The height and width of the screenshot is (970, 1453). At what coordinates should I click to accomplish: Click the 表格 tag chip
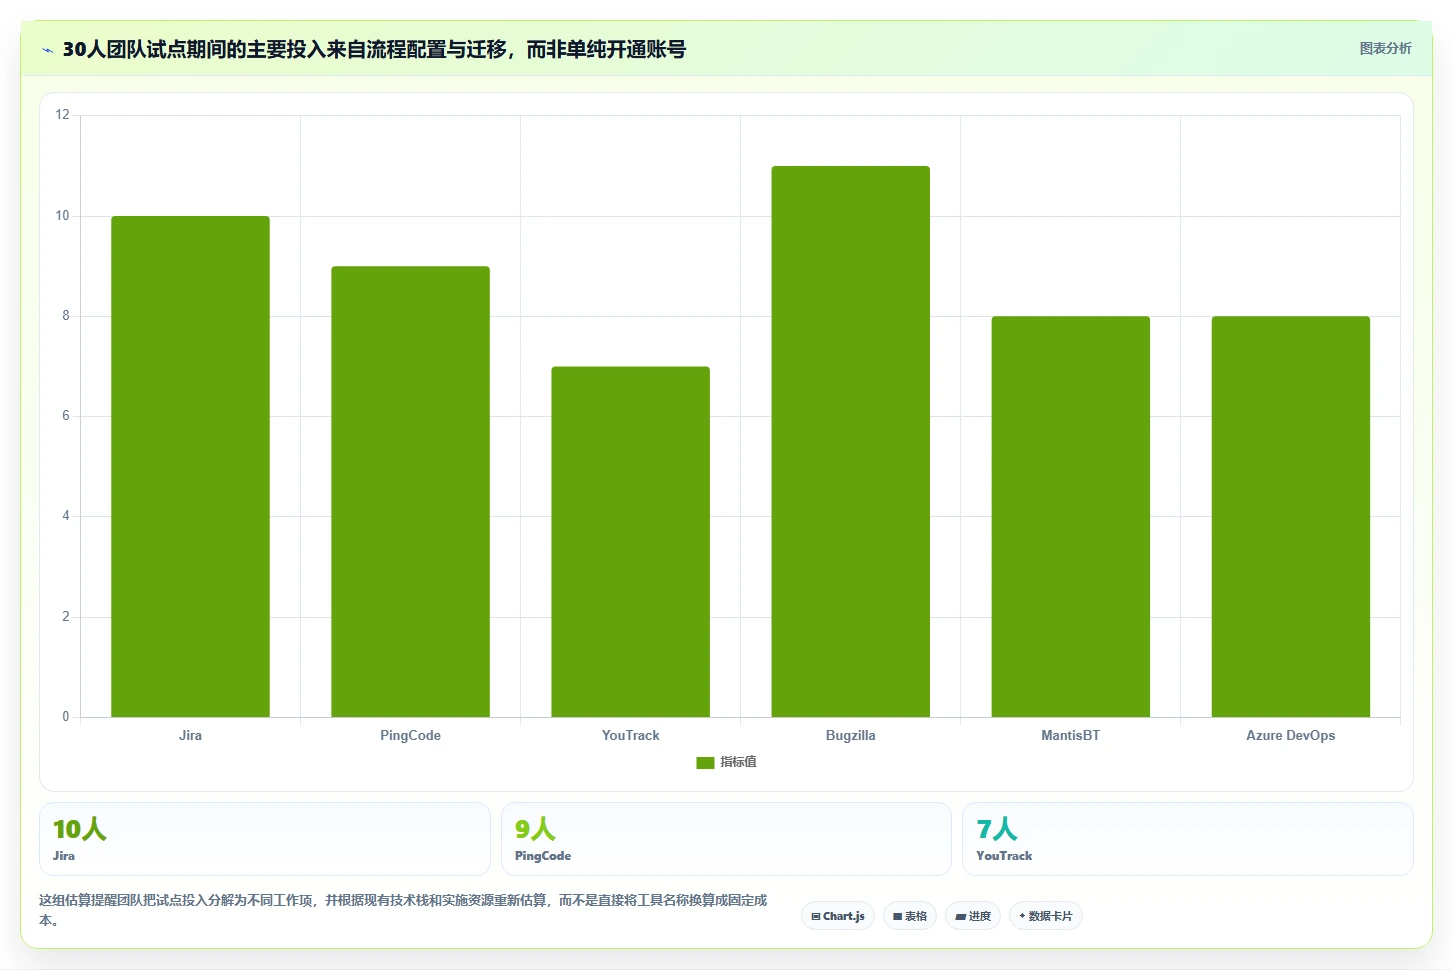point(910,916)
